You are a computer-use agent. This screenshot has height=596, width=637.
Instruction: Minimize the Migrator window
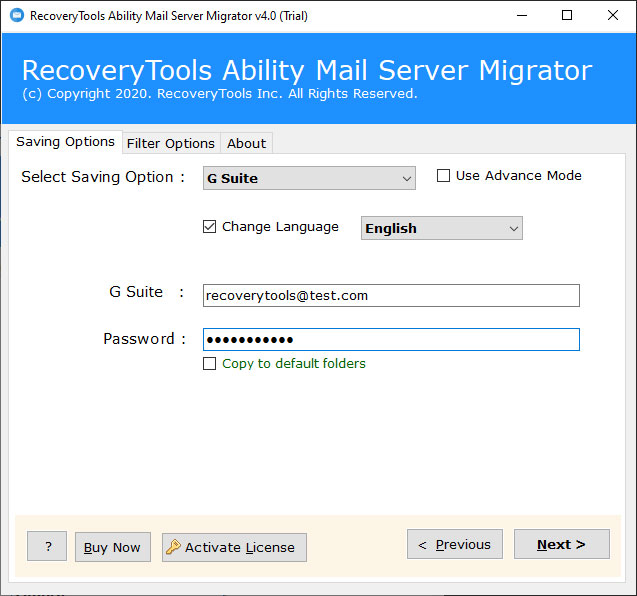522,15
